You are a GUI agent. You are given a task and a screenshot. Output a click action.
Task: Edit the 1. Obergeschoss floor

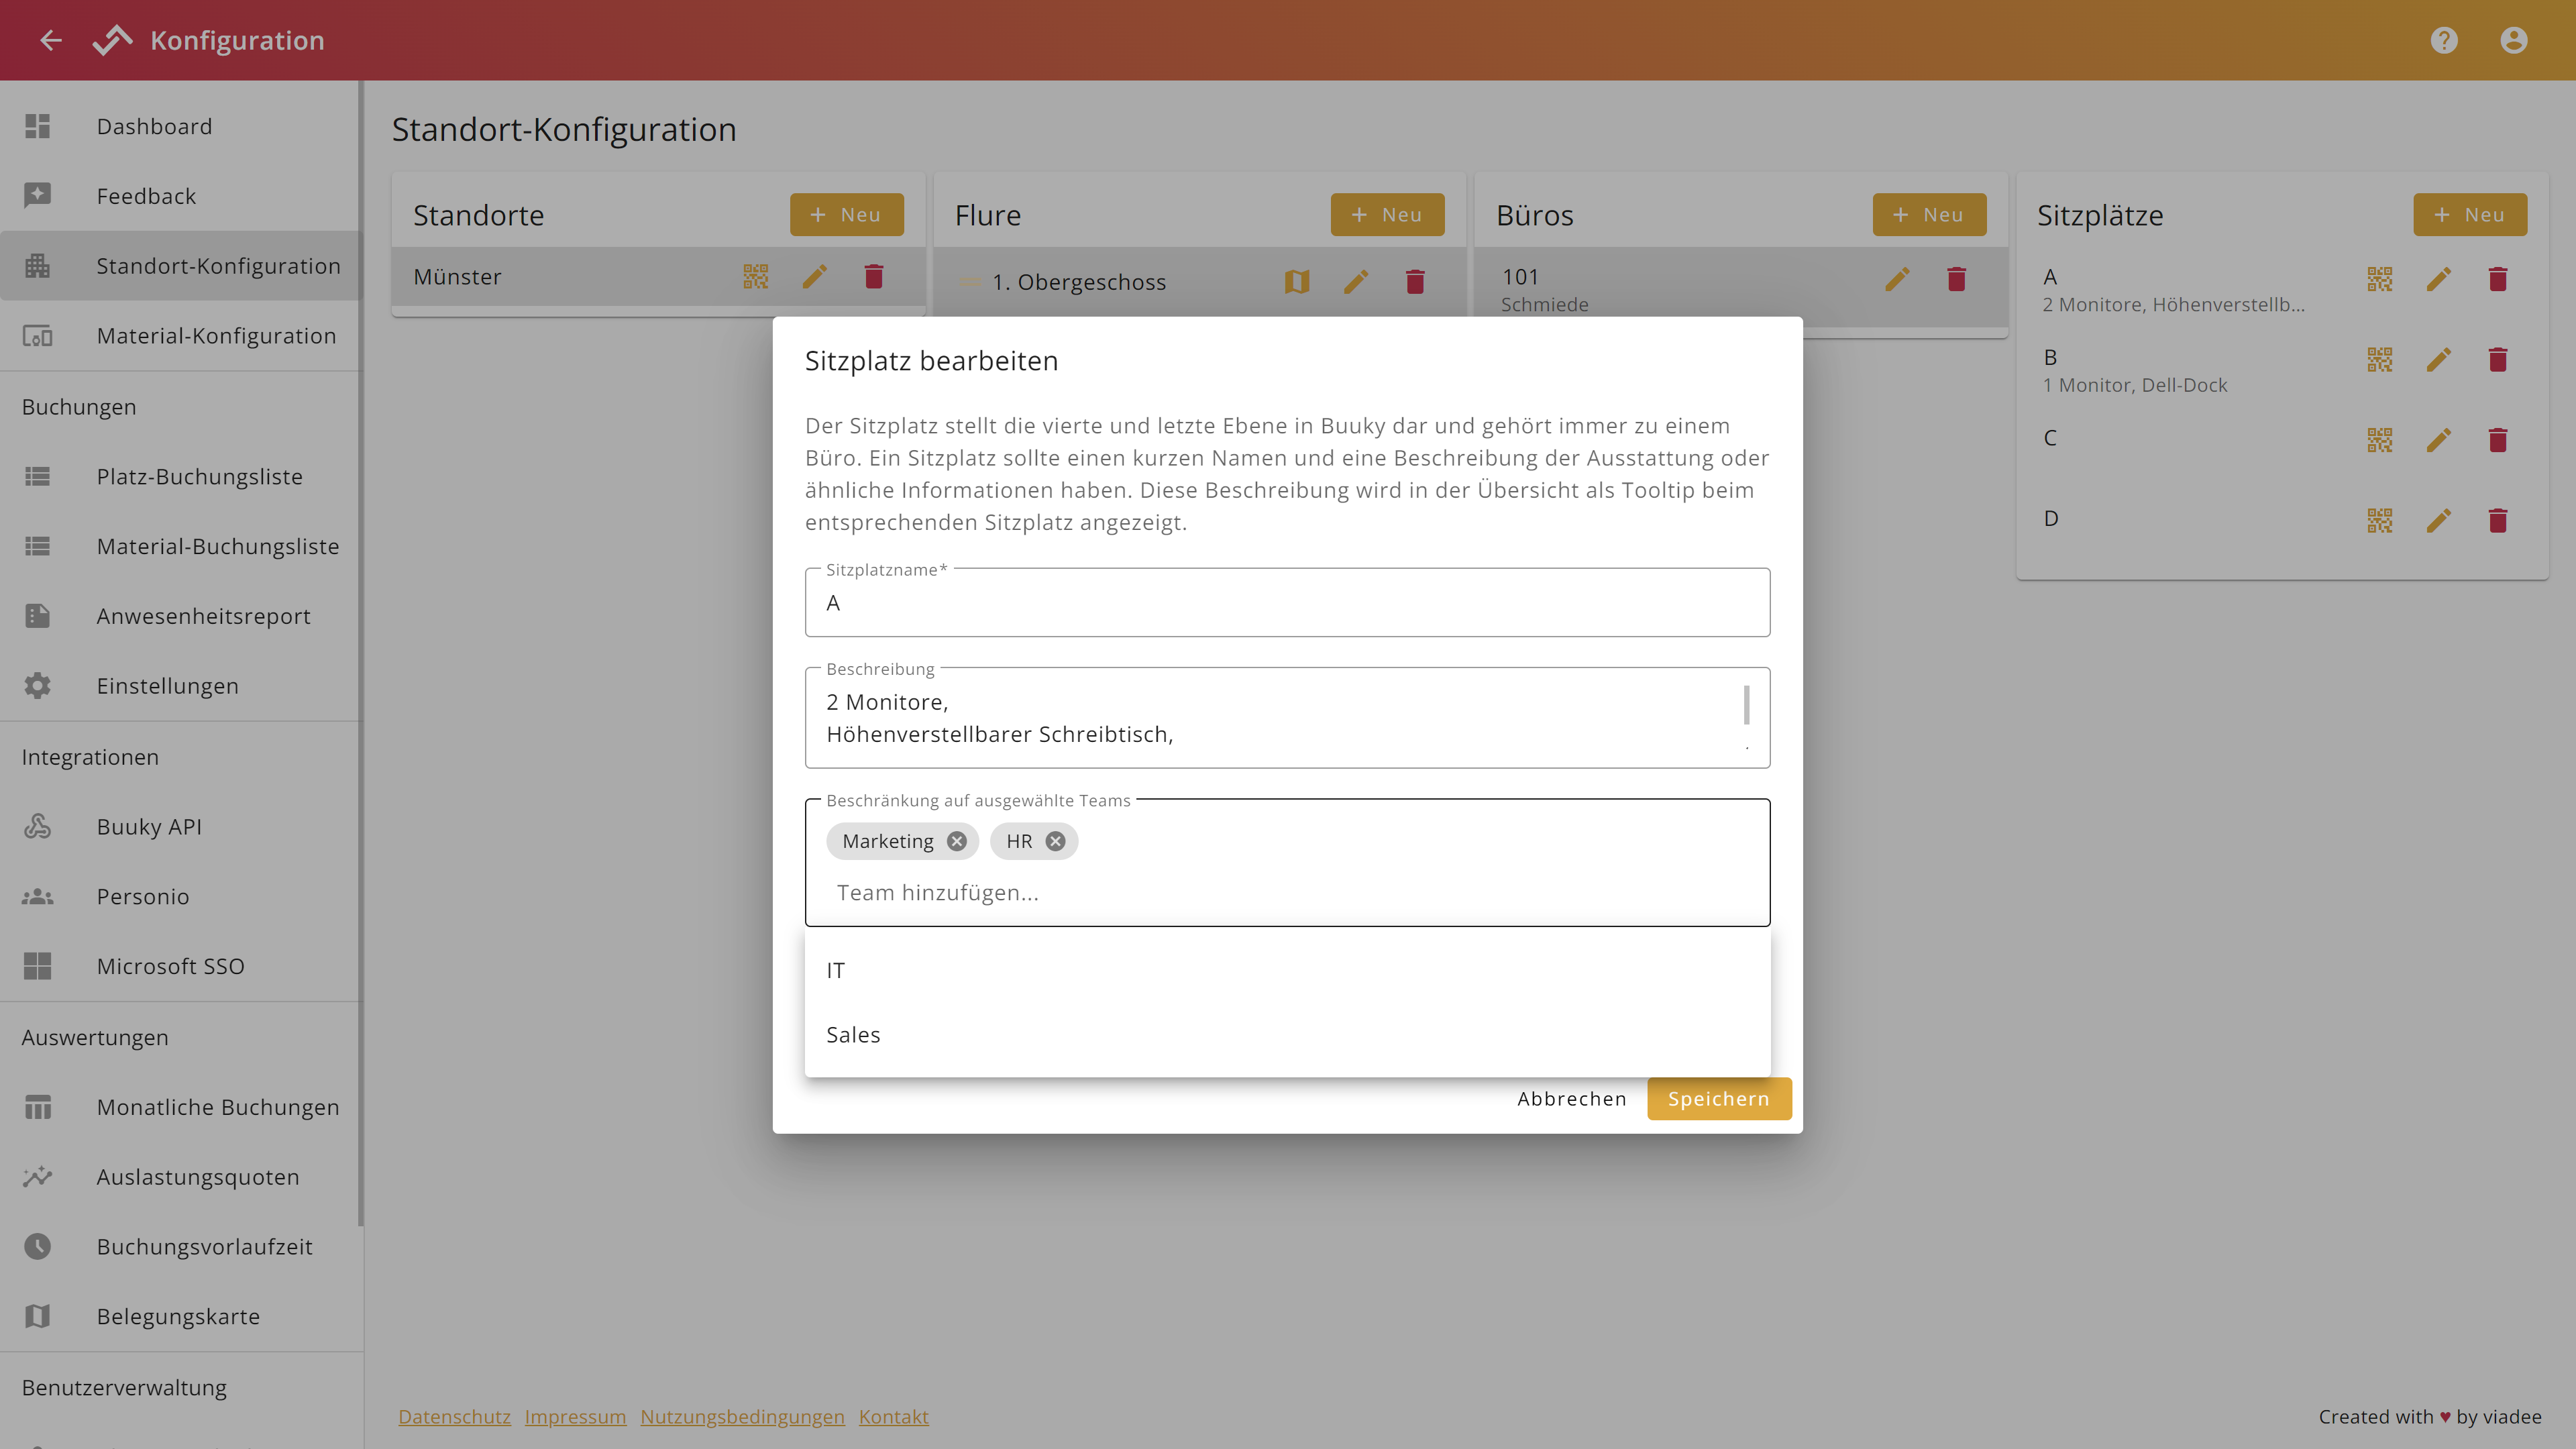[1356, 282]
